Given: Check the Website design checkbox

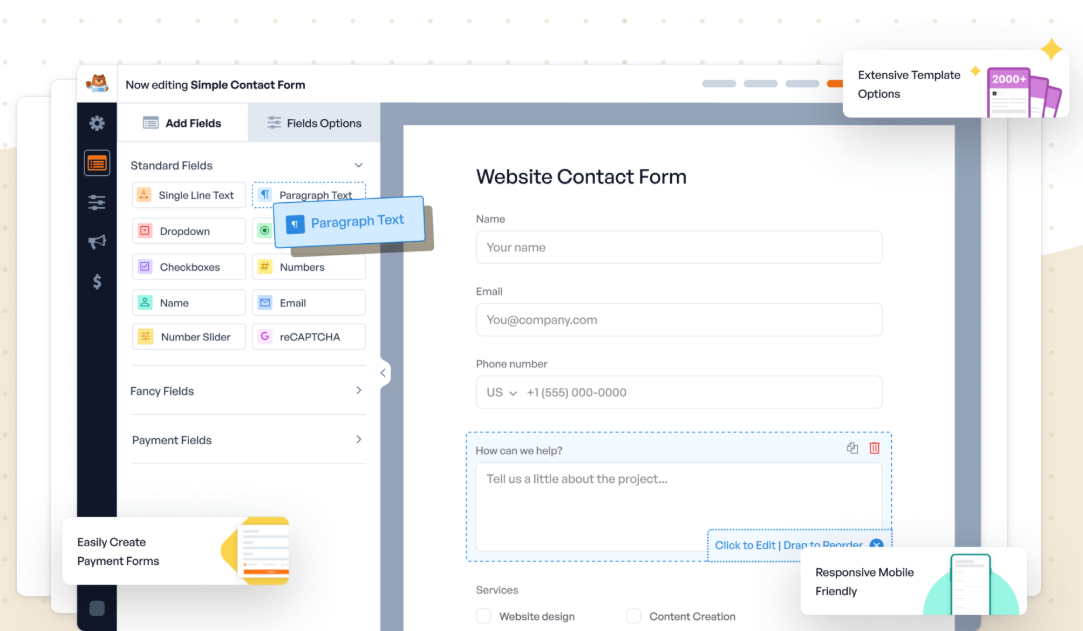Looking at the screenshot, I should [x=483, y=616].
